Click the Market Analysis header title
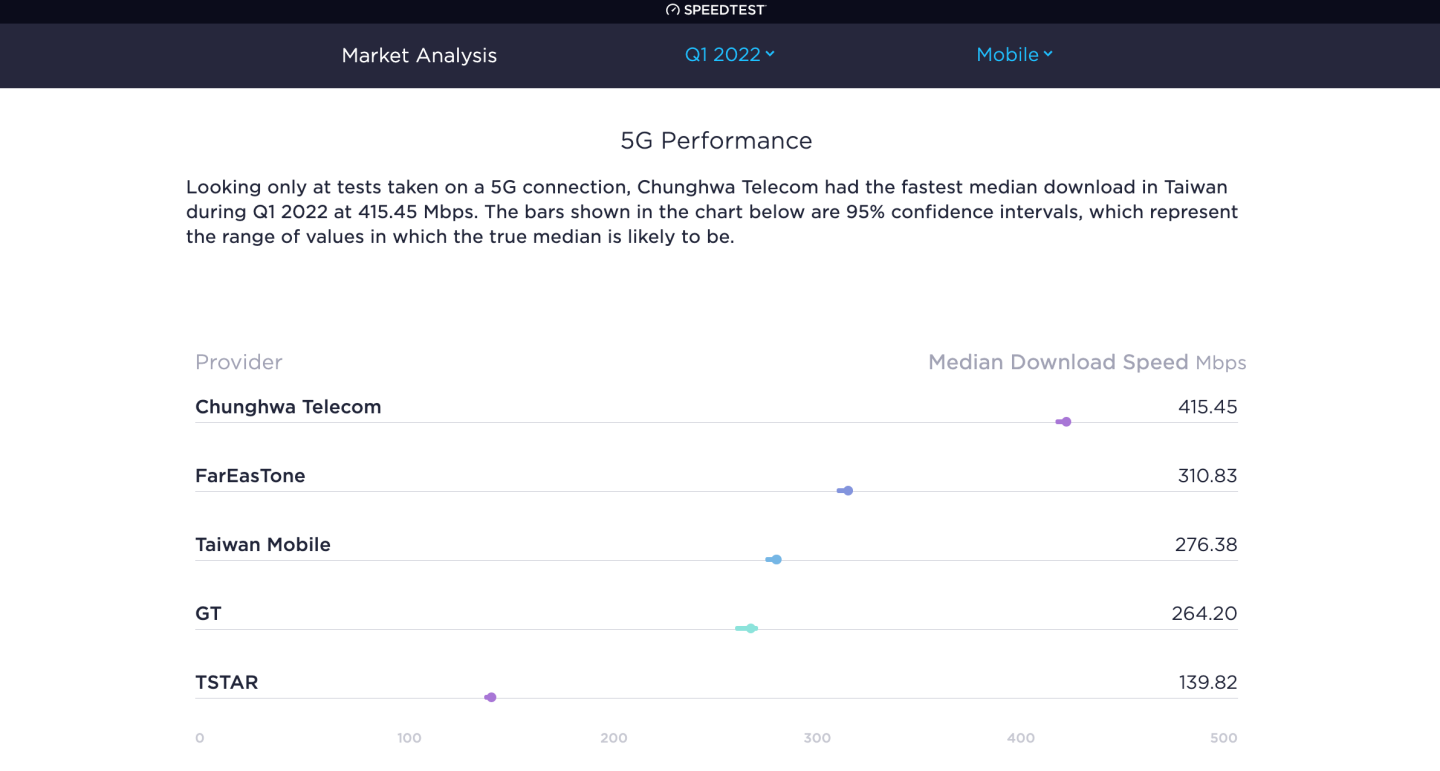Image resolution: width=1440 pixels, height=771 pixels. click(419, 56)
